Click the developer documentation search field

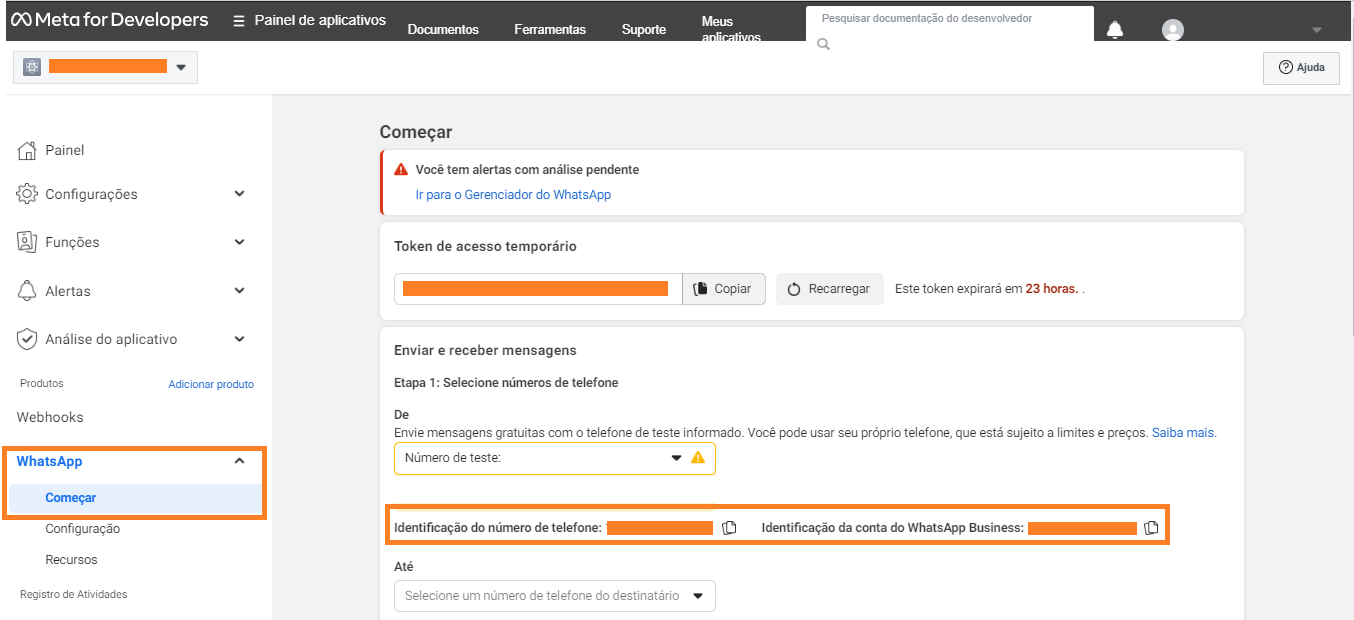click(950, 24)
